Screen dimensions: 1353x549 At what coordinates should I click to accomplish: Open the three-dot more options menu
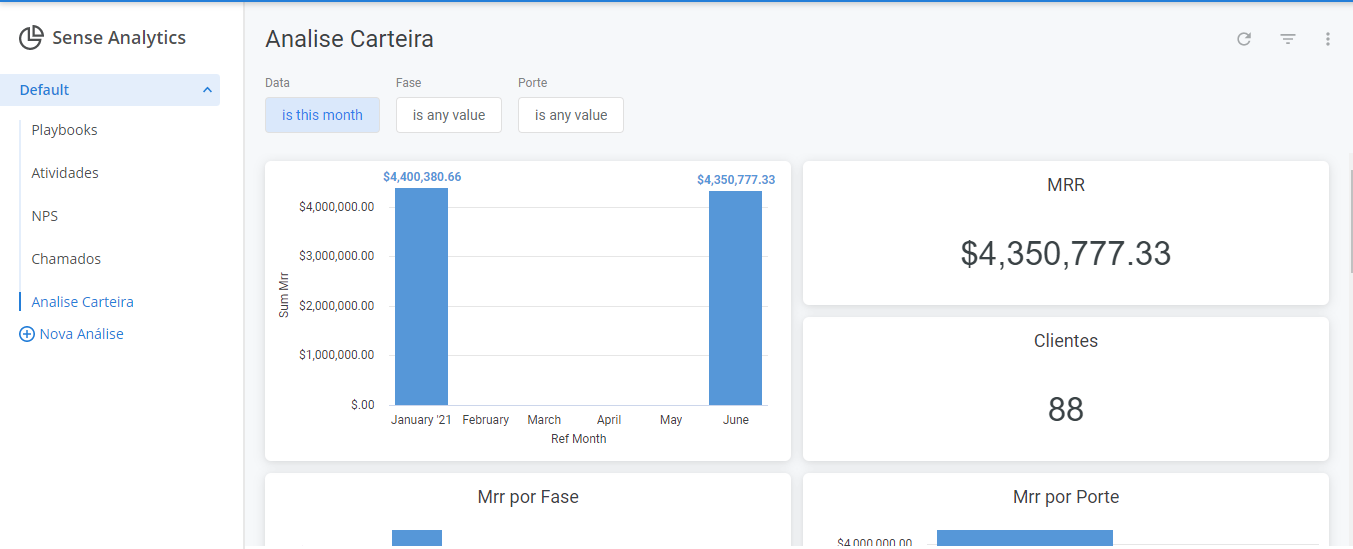1328,39
